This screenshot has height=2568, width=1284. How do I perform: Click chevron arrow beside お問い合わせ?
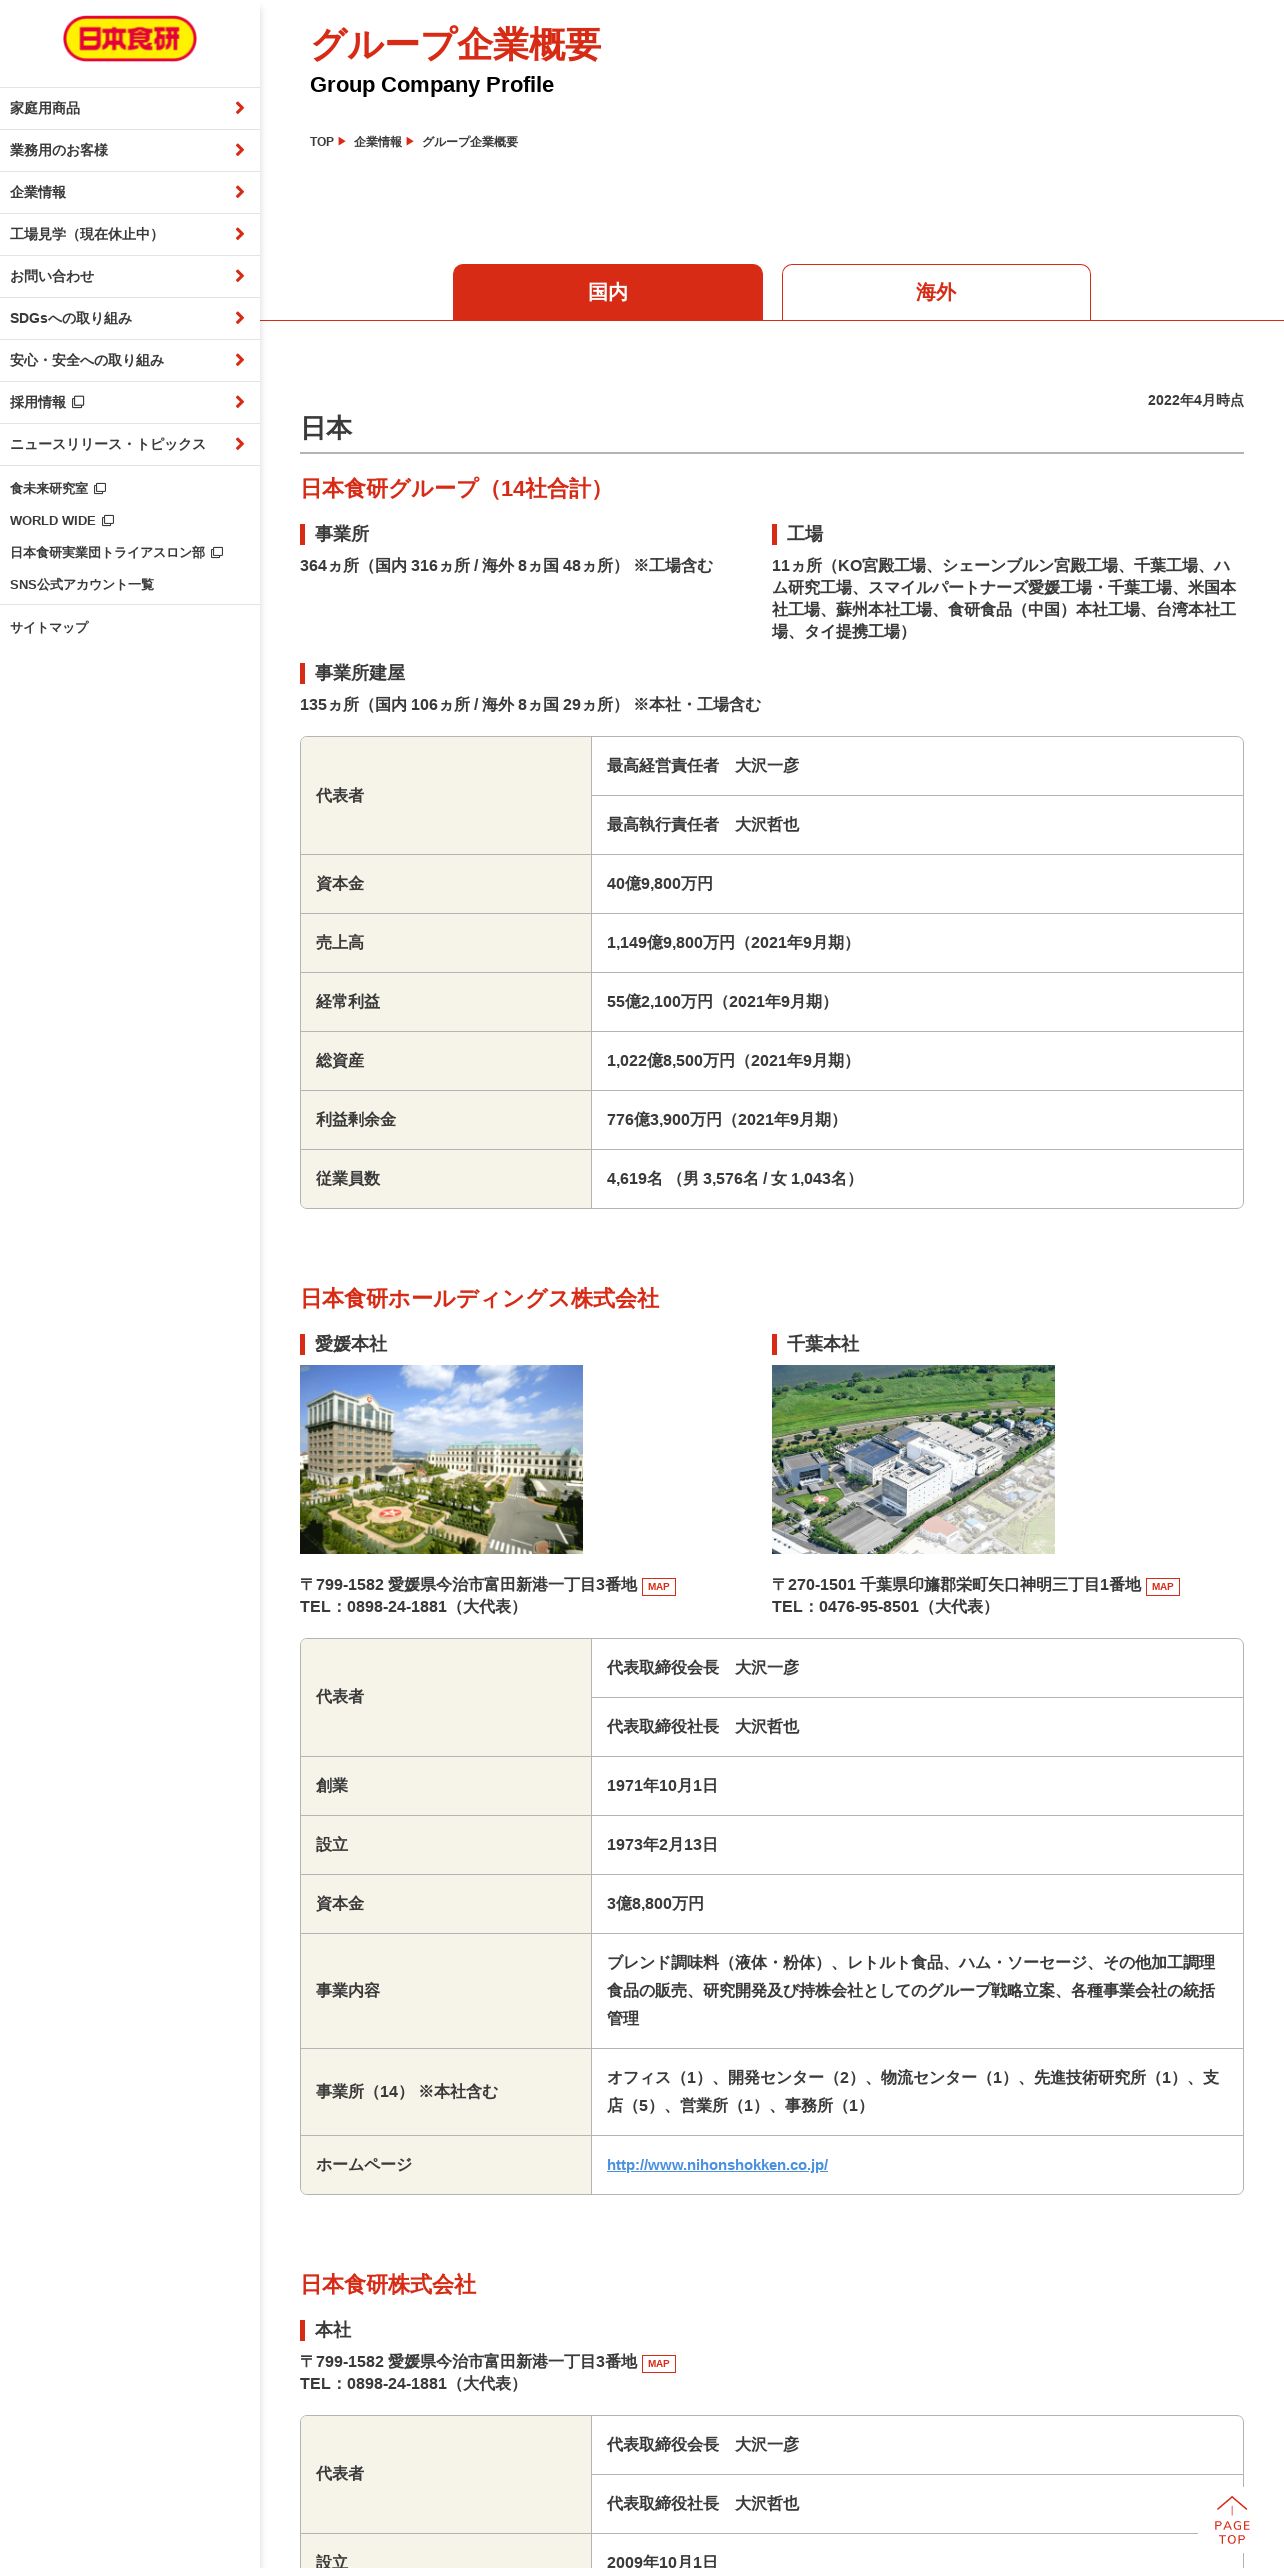pos(239,276)
